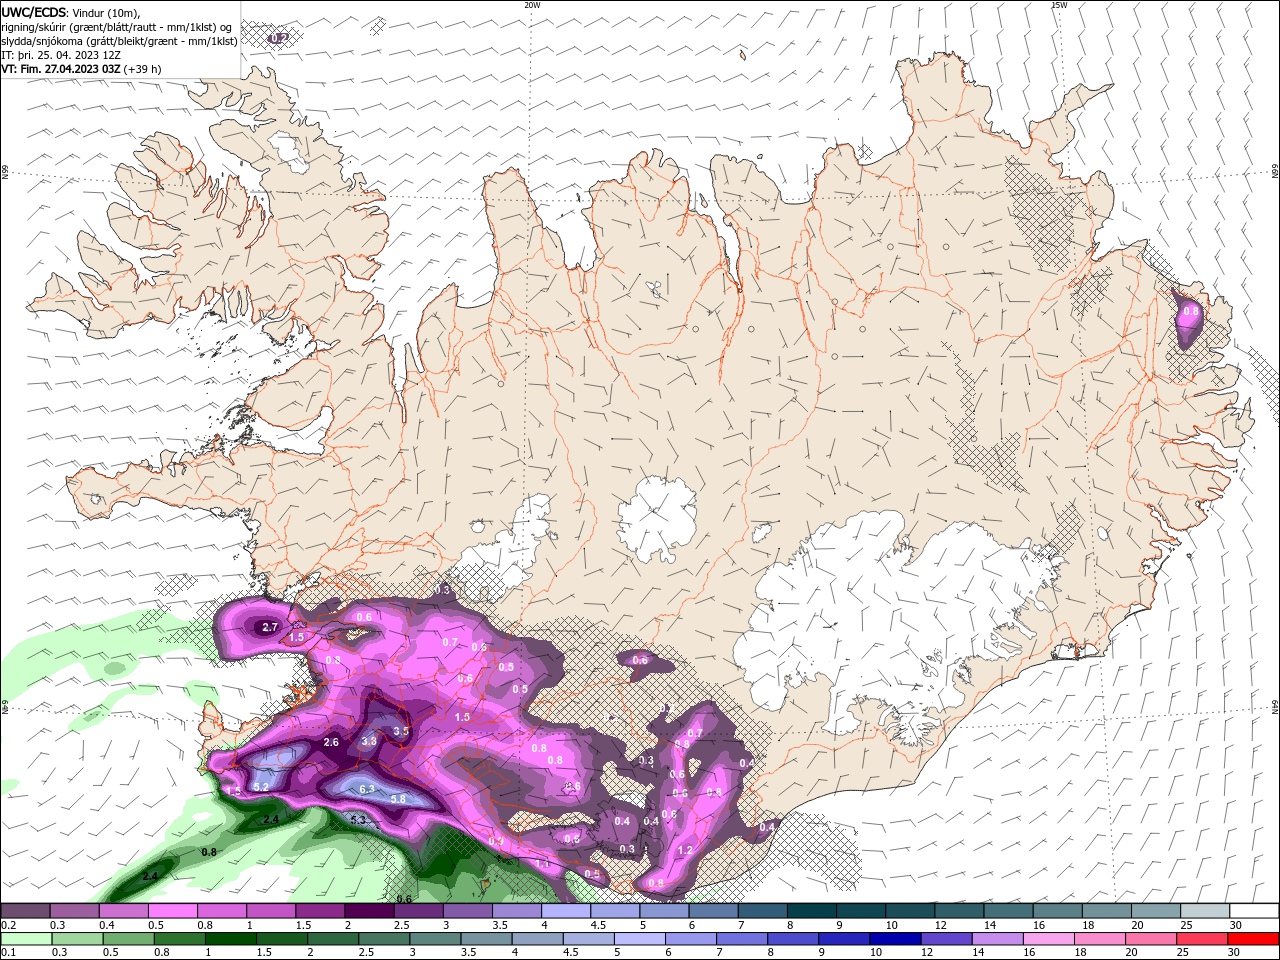Screen dimensions: 1280x960
Task: Click the 3.5 snowfall value on the map
Action: (401, 731)
